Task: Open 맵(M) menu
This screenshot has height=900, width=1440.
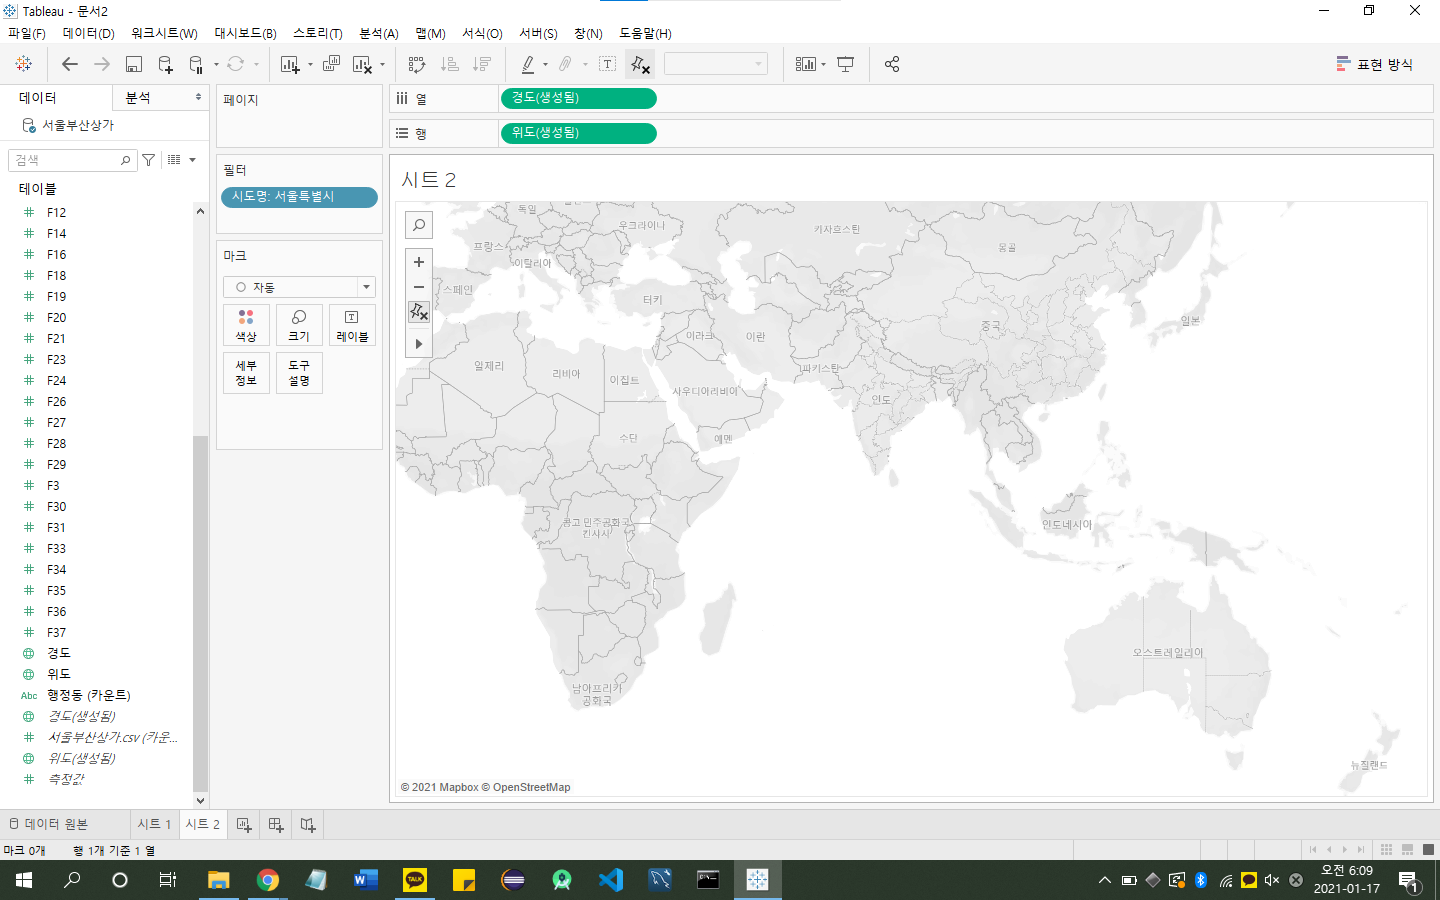Action: click(430, 33)
